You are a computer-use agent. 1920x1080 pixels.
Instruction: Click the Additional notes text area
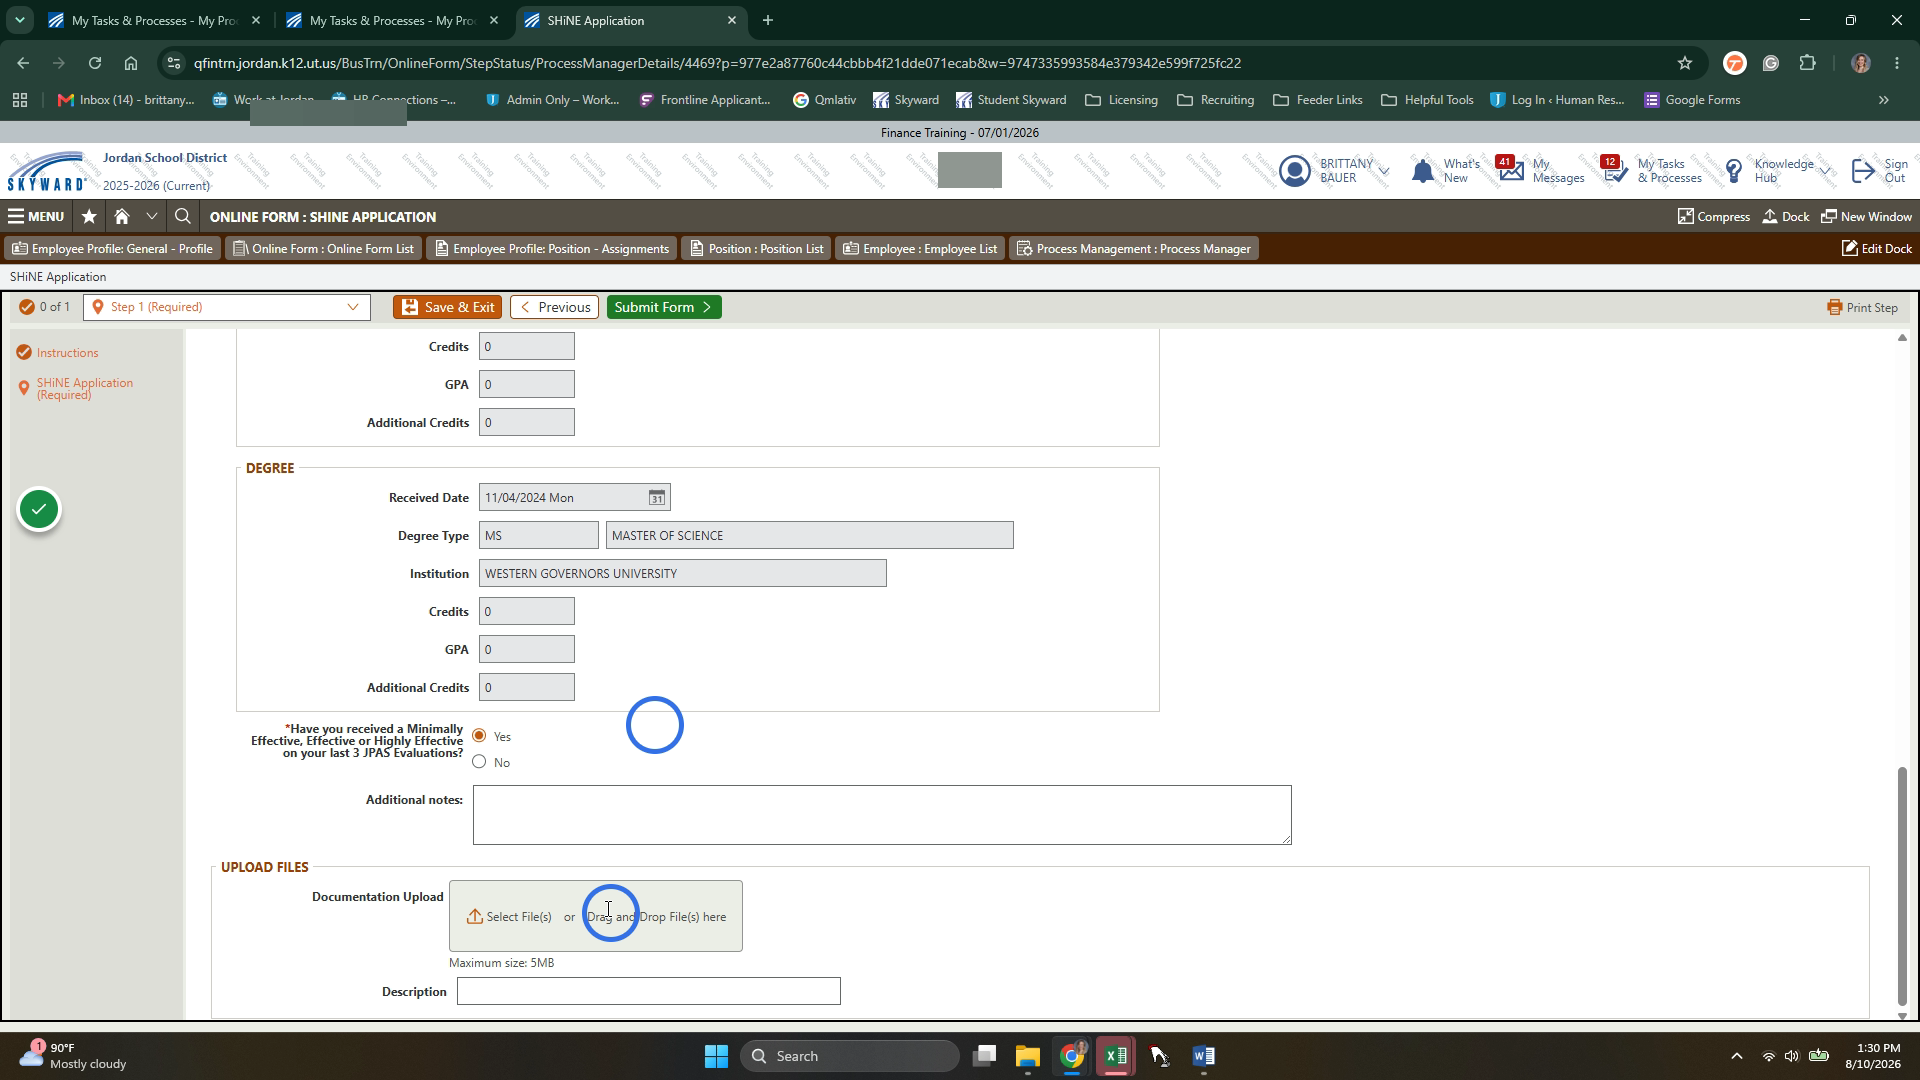[882, 815]
